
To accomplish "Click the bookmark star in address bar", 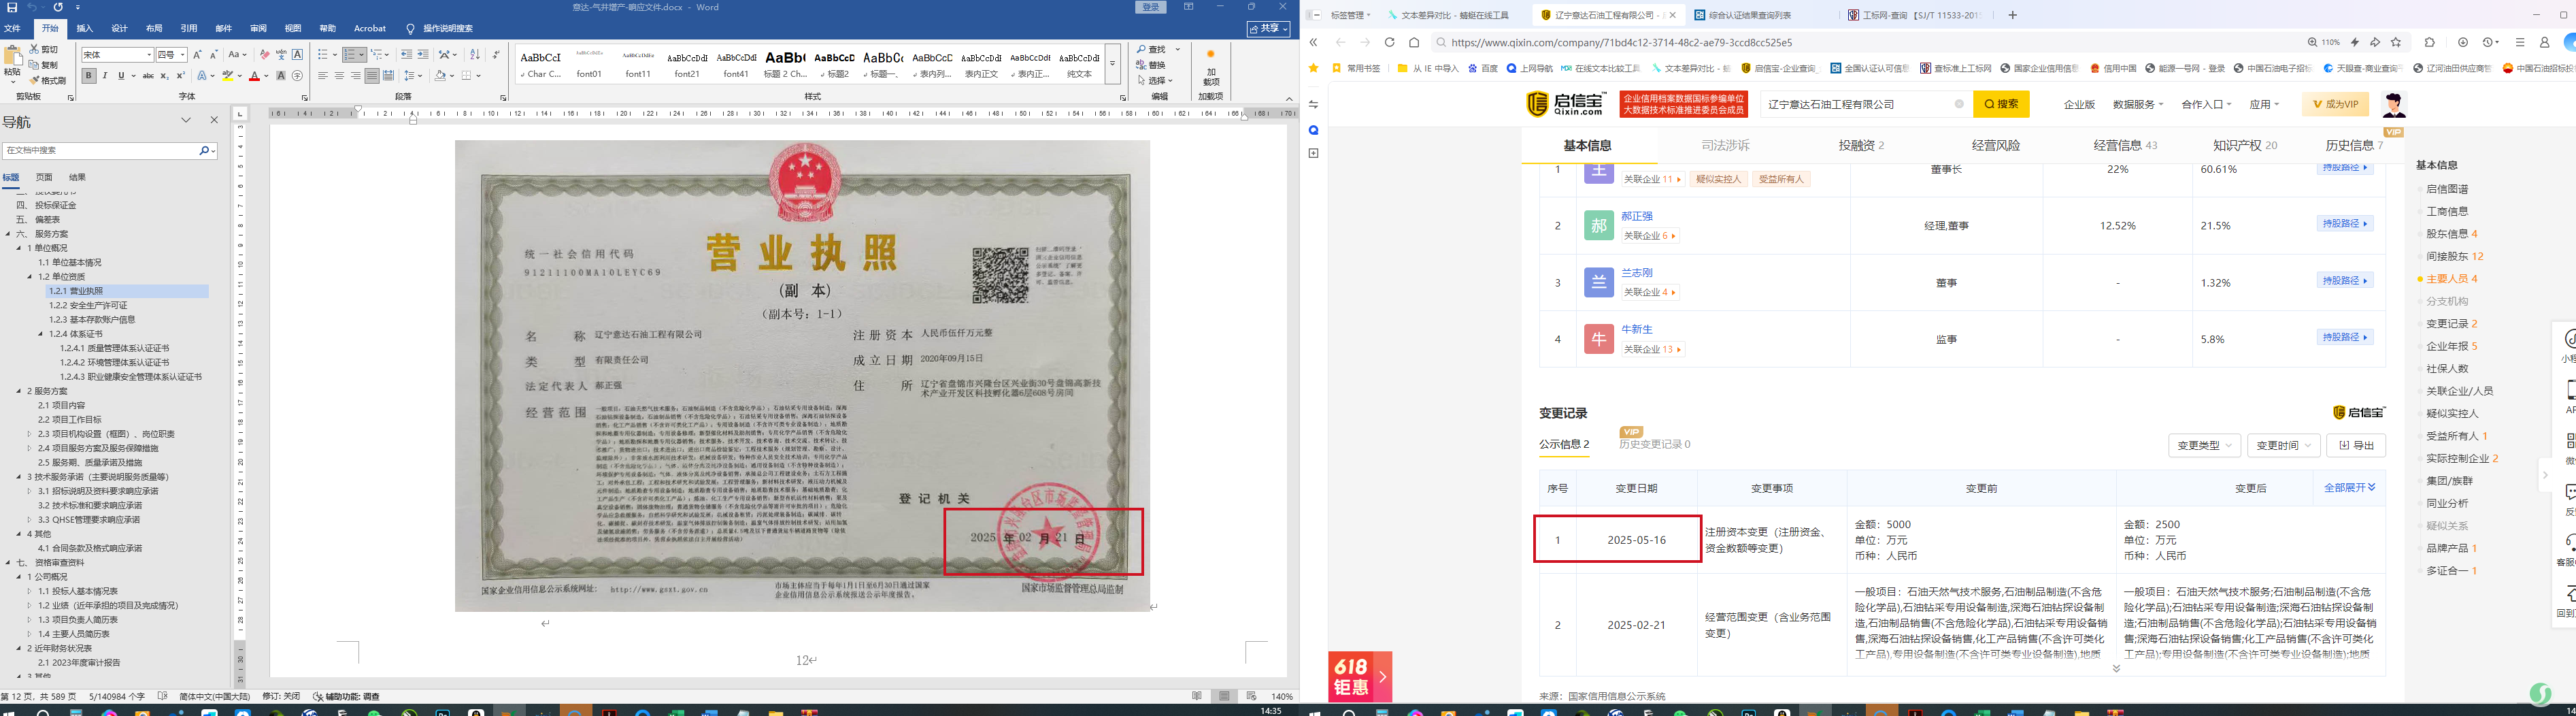I will 2396,43.
